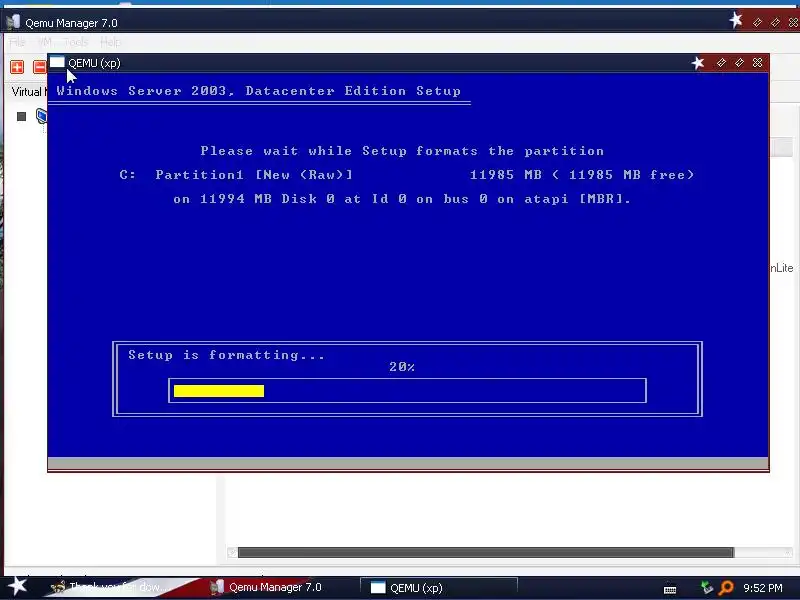
Task: Maximize the QEMU (xp) window
Action: pos(739,63)
